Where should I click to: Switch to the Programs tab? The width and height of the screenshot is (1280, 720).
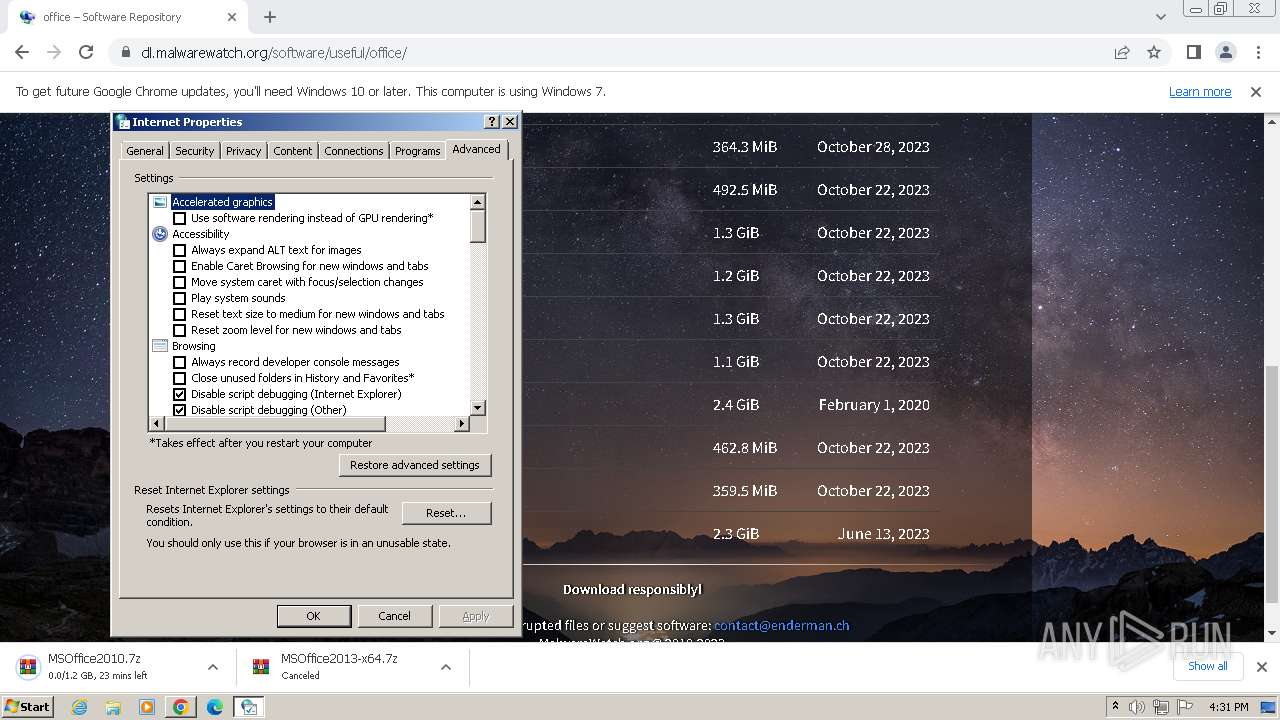coord(417,151)
